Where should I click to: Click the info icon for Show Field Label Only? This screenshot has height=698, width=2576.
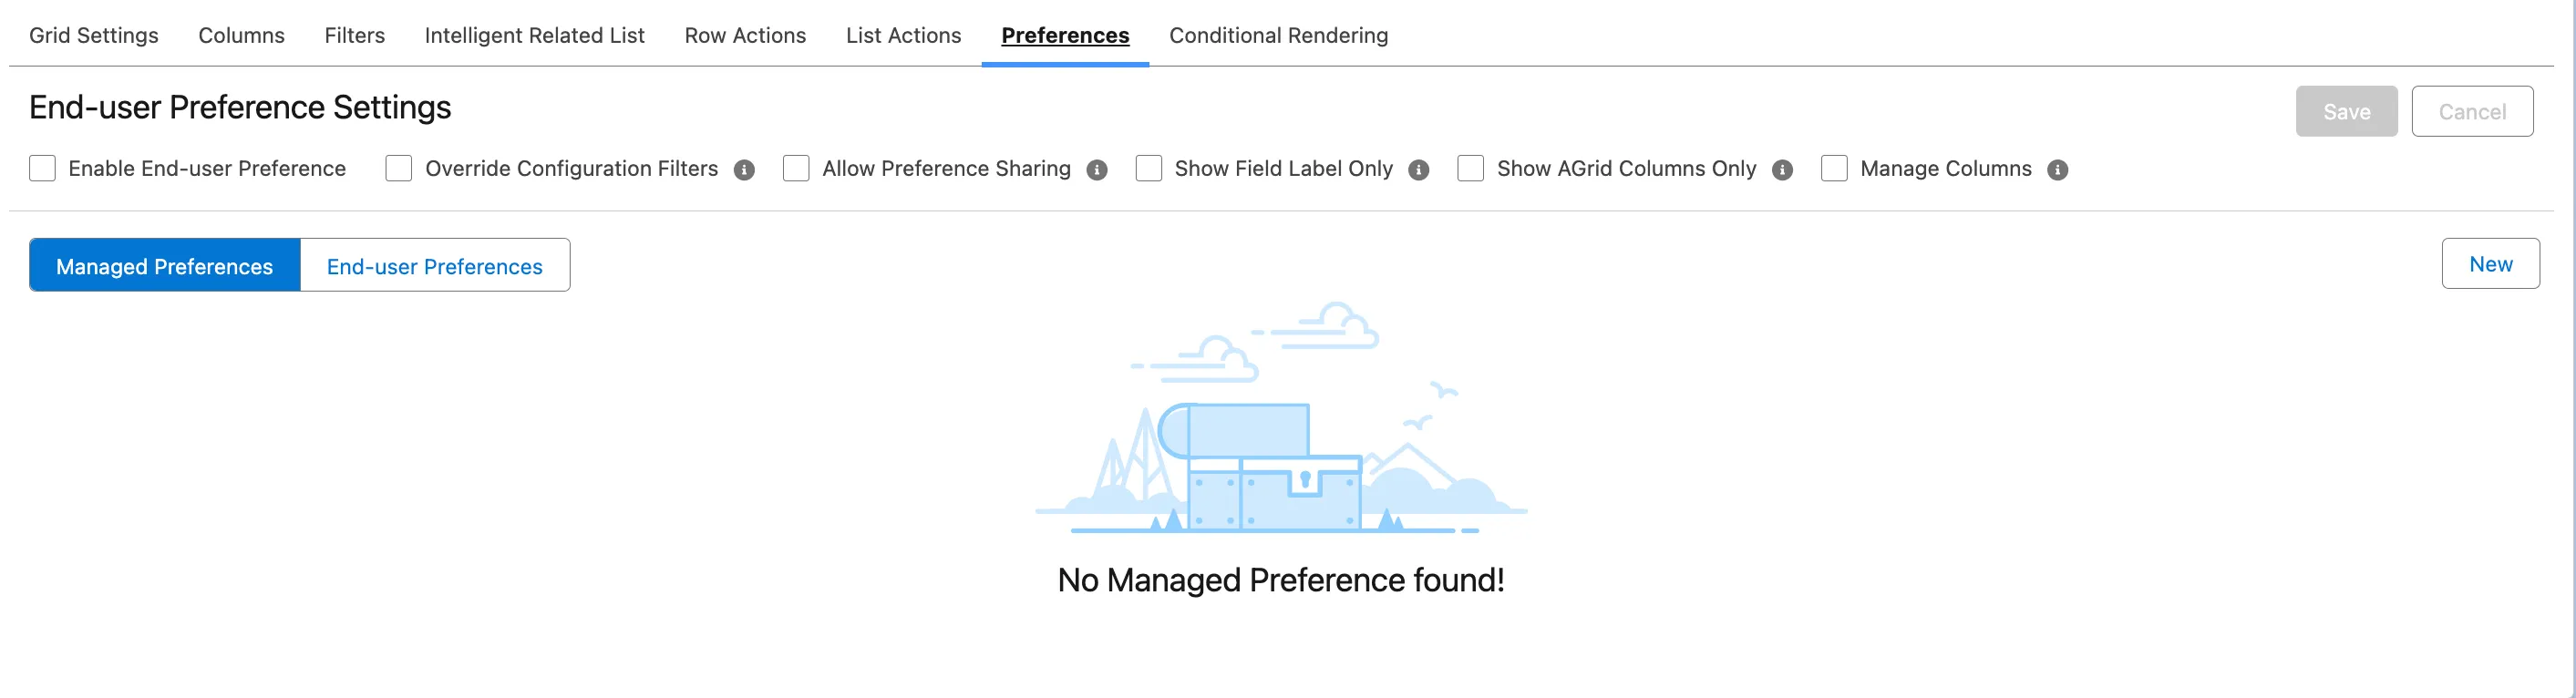point(1419,169)
